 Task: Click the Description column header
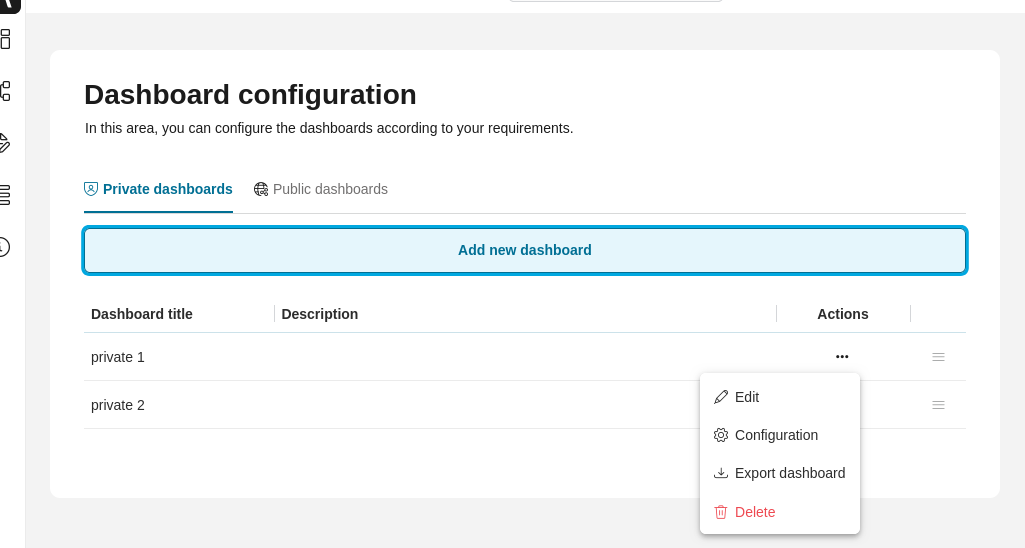(320, 314)
